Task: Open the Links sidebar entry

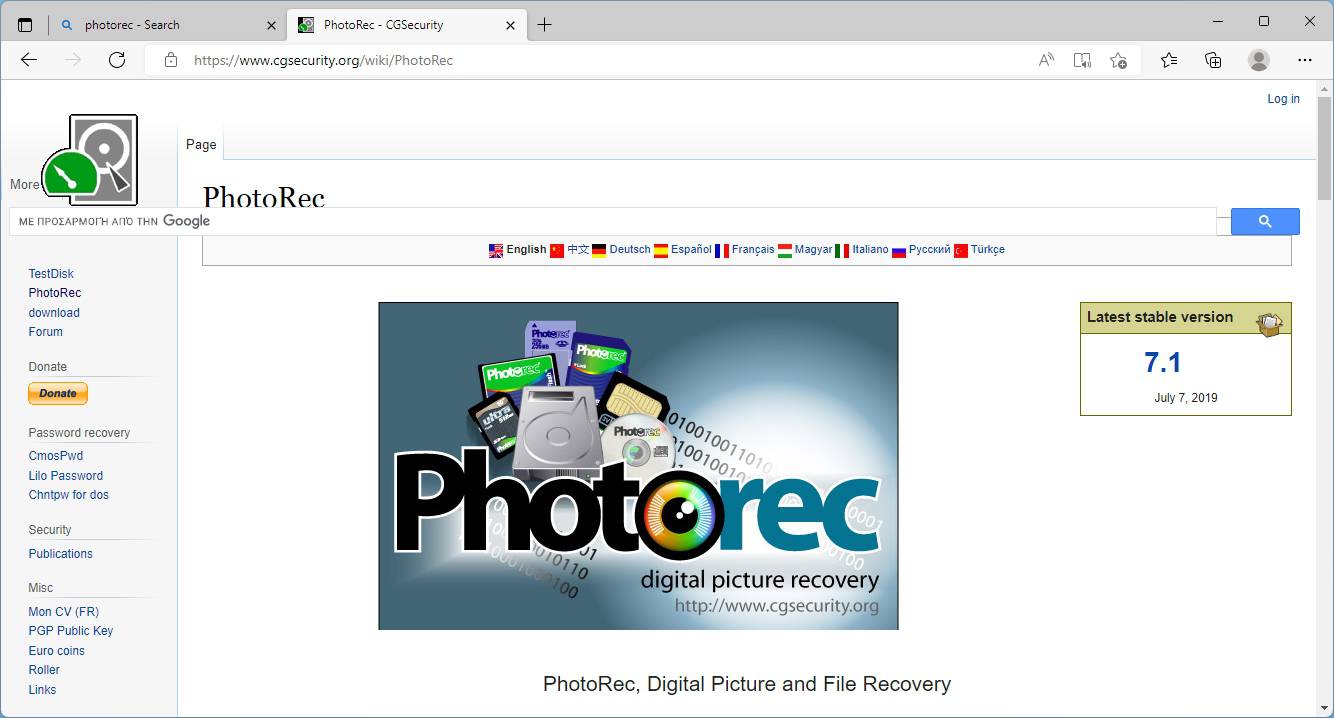Action: click(x=42, y=690)
